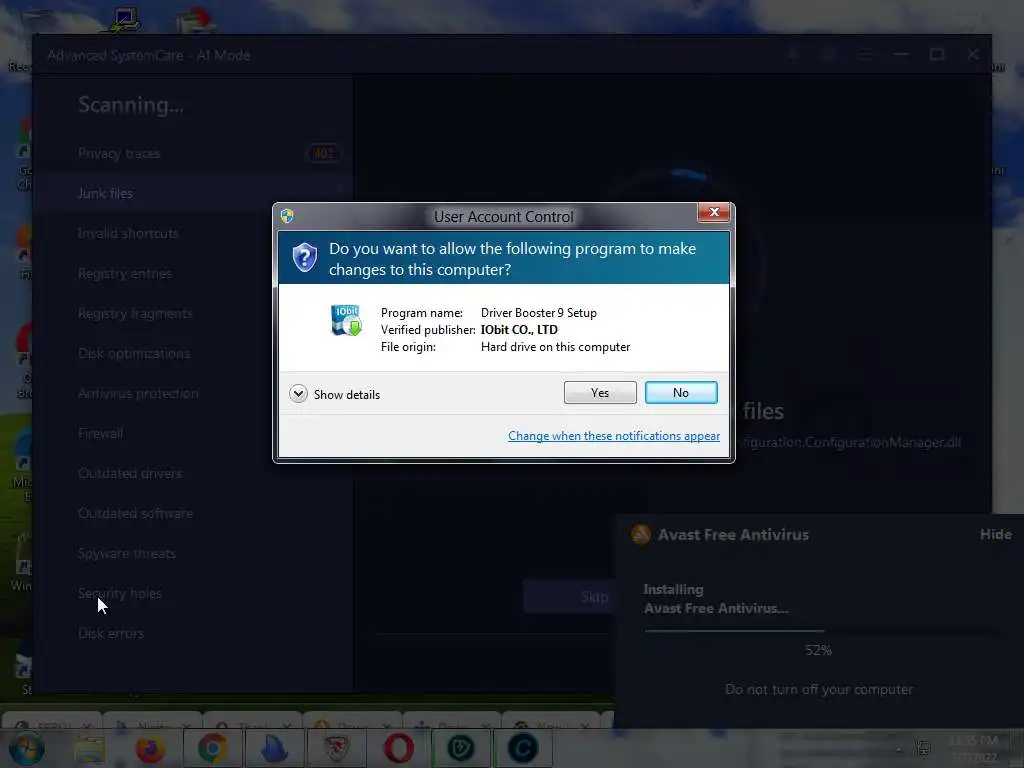Open Windows Explorer from the taskbar
Image resolution: width=1024 pixels, height=768 pixels.
89,749
